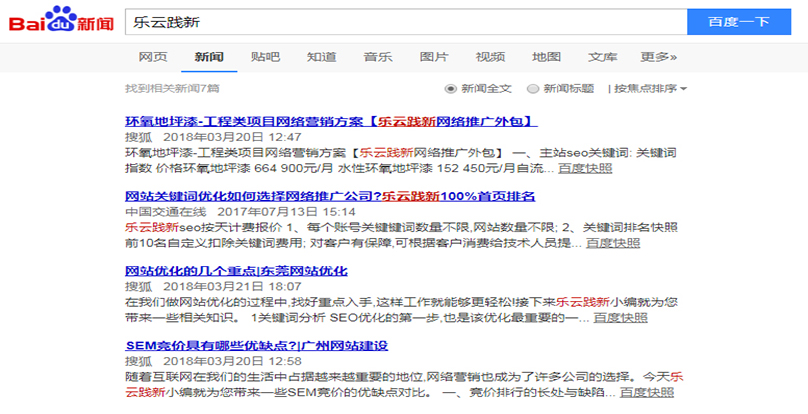Select the 新闻标题 radio button
The height and width of the screenshot is (414, 808).
[533, 89]
